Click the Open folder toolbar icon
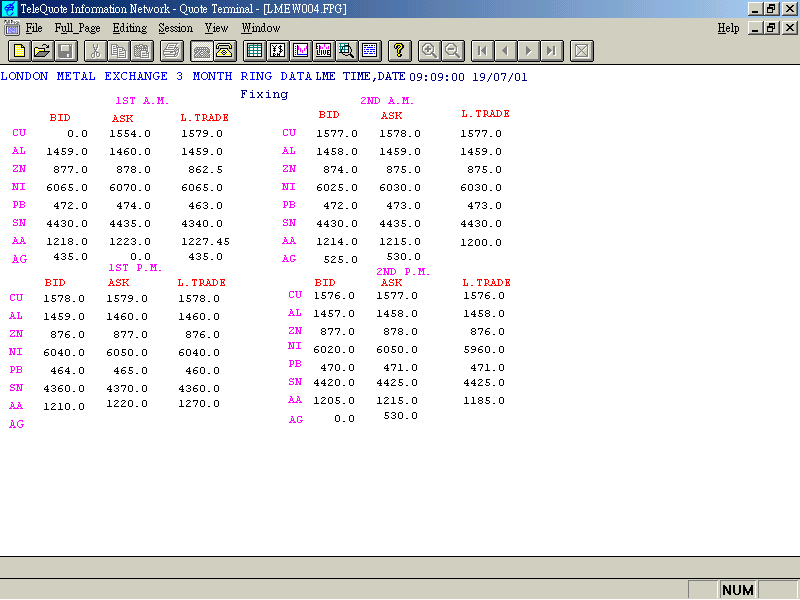800x600 pixels. (x=43, y=51)
